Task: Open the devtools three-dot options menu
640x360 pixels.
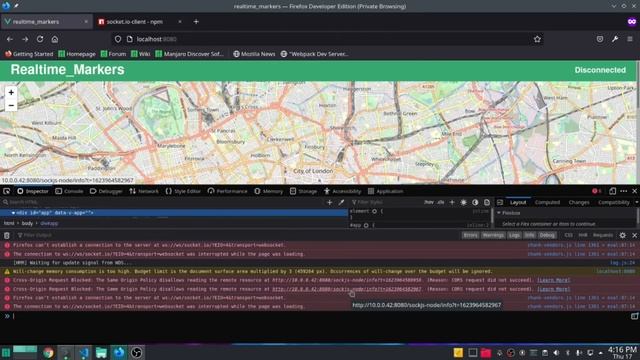Action: tap(623, 191)
